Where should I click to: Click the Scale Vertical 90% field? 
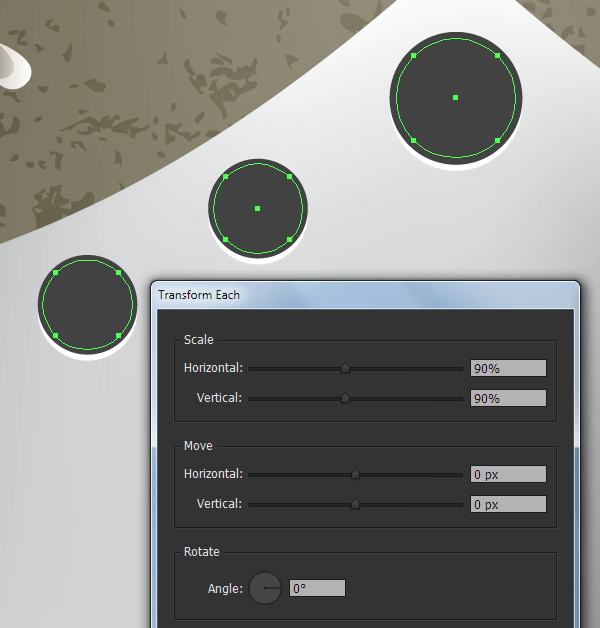click(508, 398)
